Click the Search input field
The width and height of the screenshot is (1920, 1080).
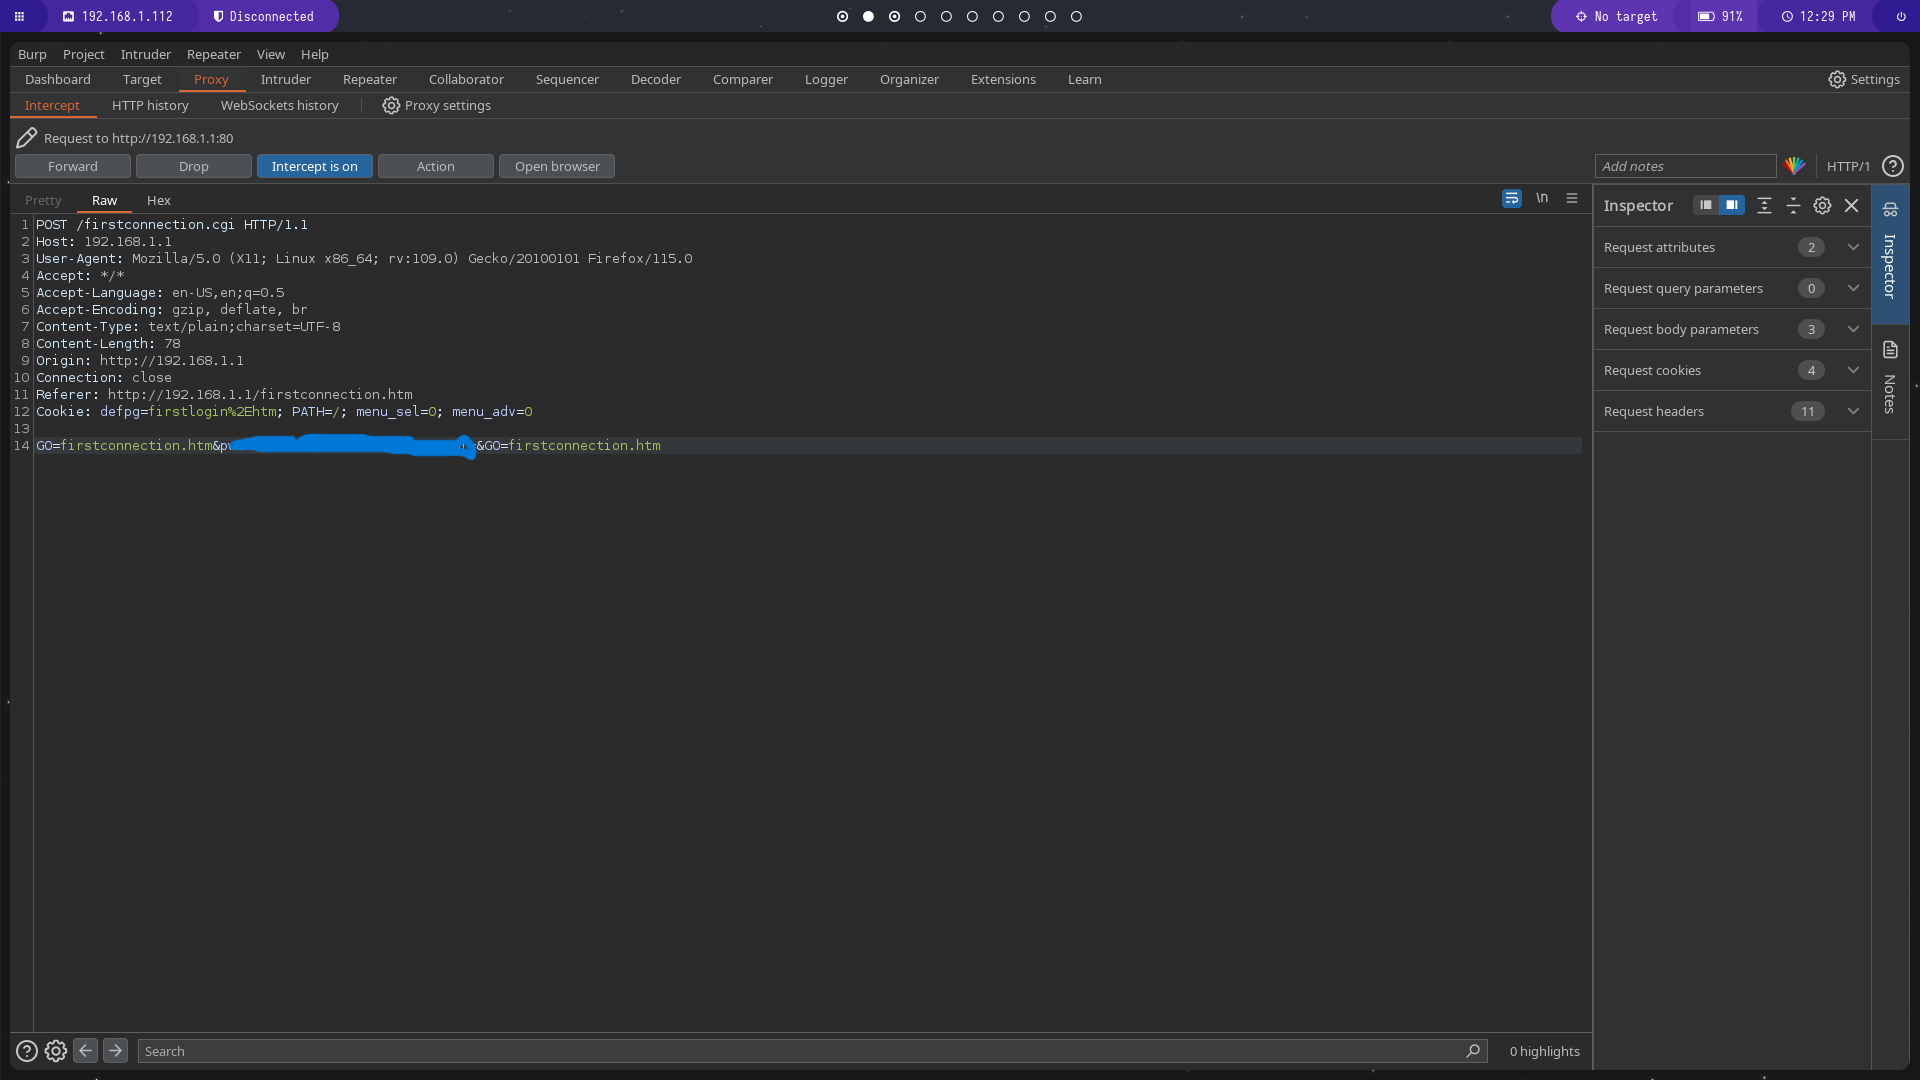click(812, 1051)
